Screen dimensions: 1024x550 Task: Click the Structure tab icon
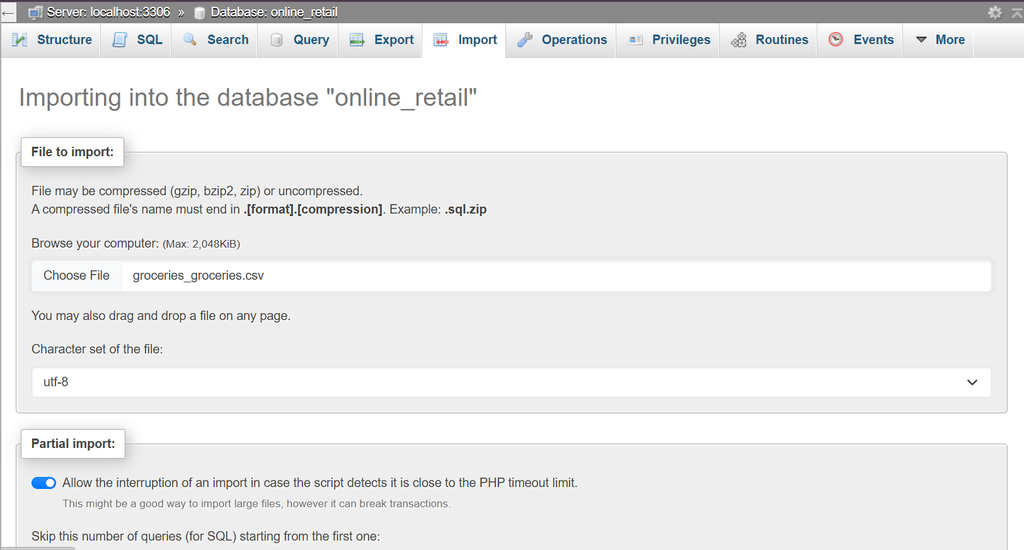[x=20, y=40]
